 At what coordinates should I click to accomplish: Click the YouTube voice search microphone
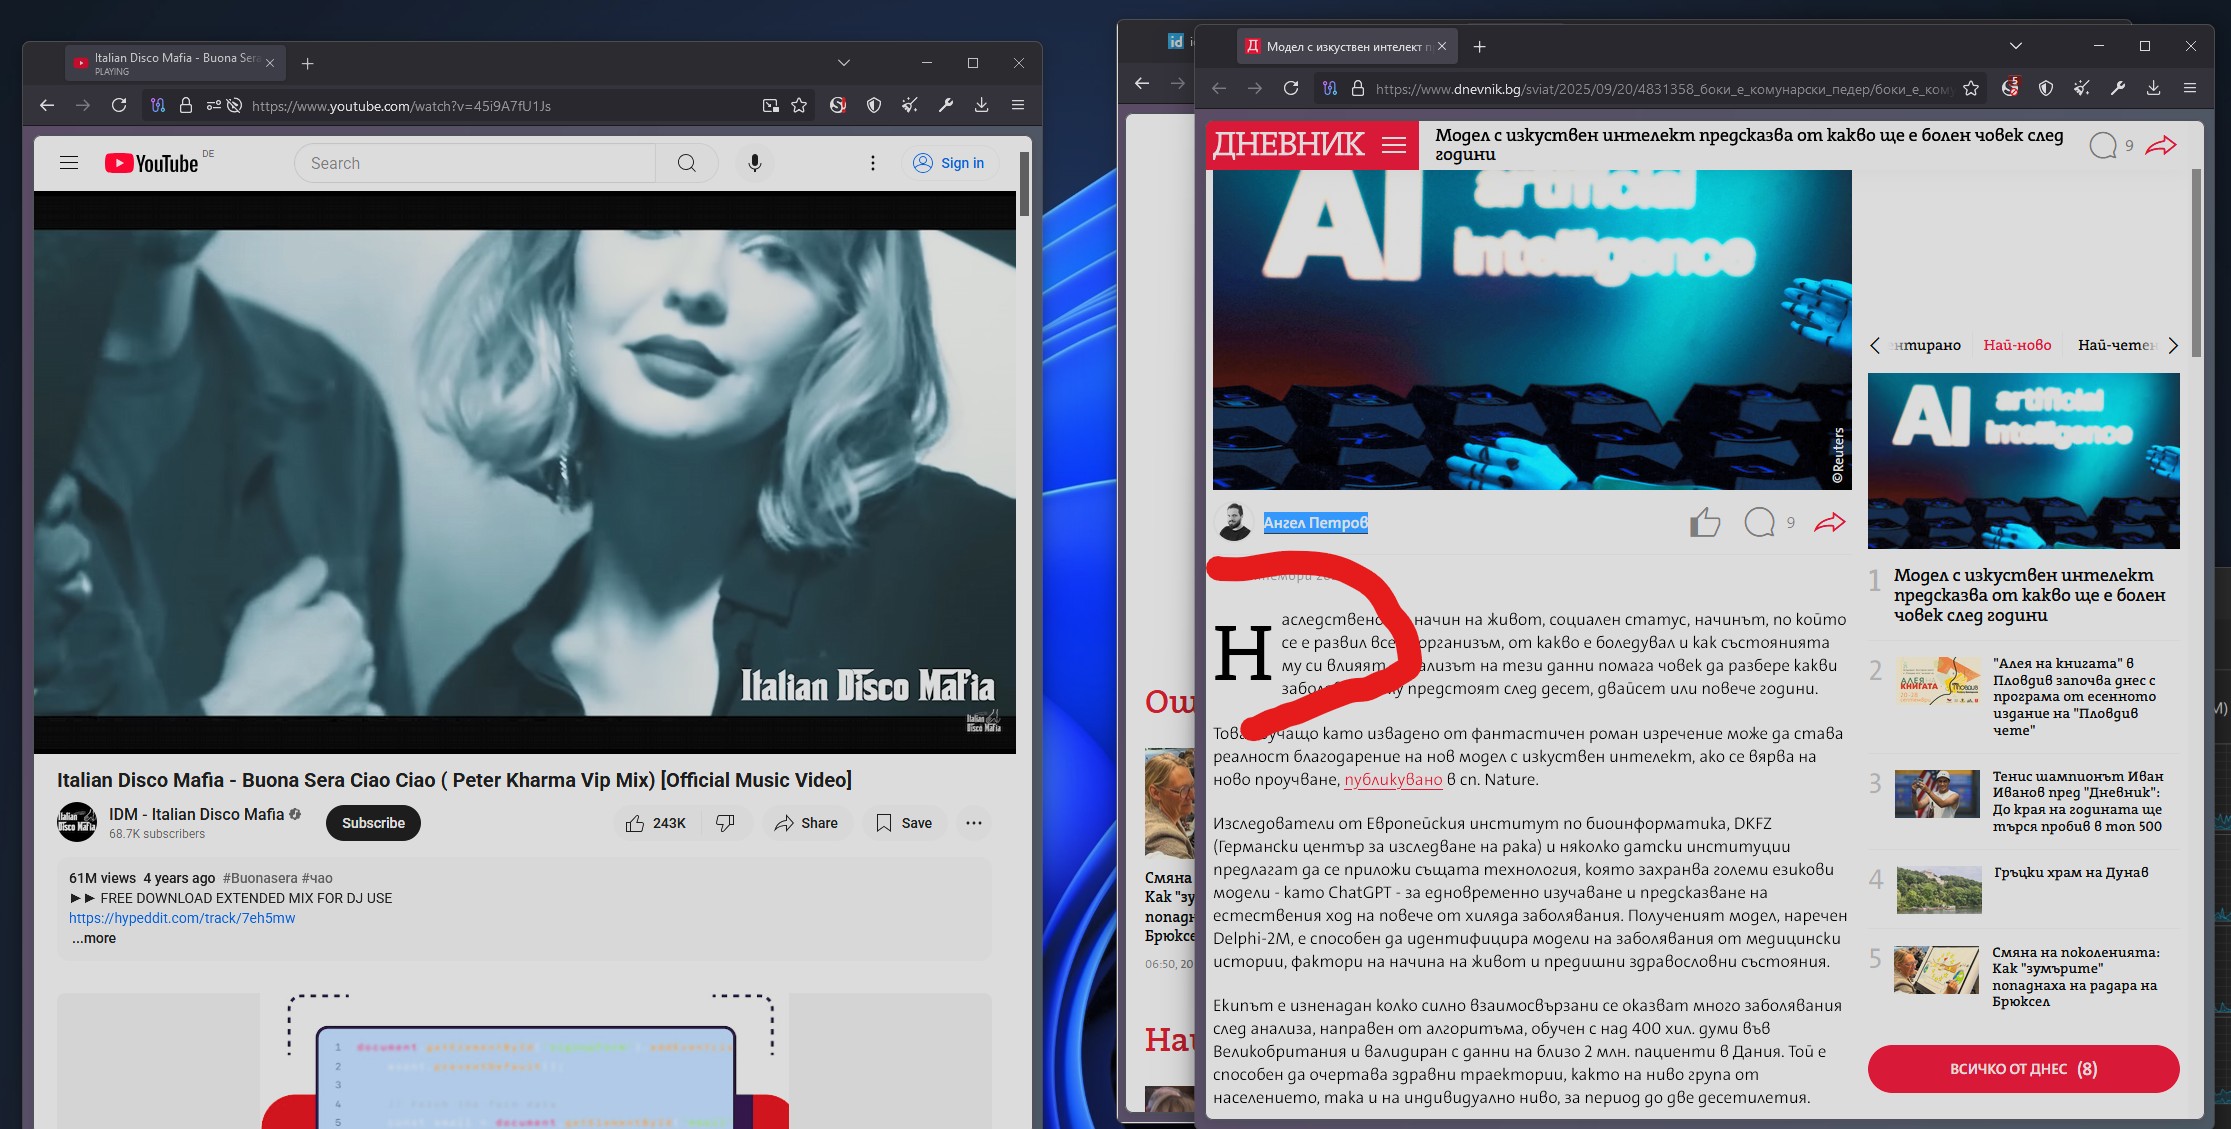pos(755,163)
